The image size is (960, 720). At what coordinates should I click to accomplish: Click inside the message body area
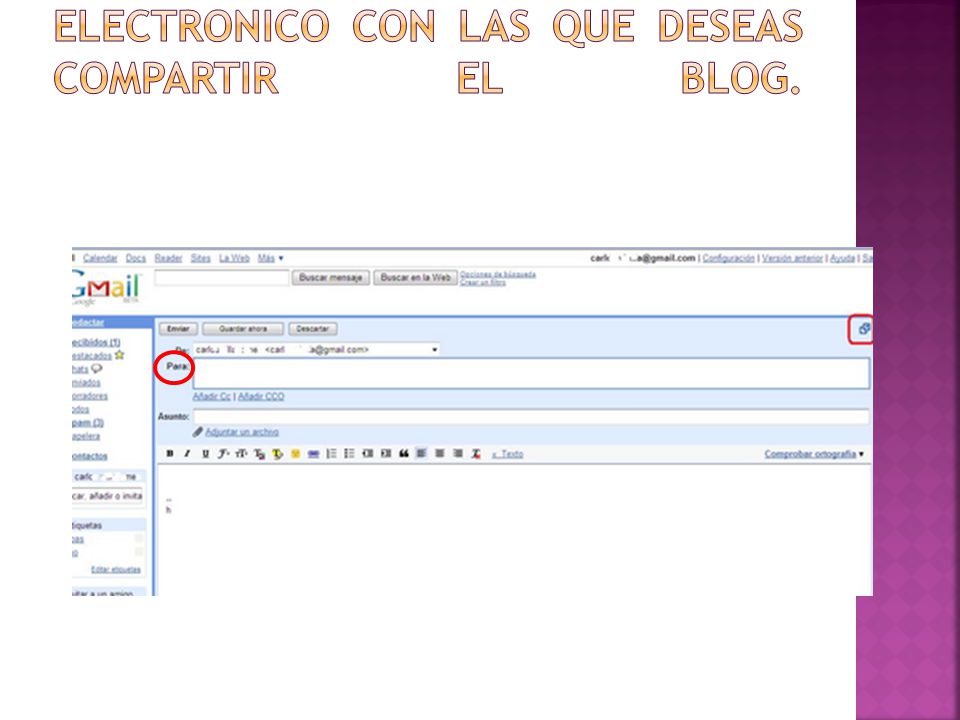[x=514, y=530]
